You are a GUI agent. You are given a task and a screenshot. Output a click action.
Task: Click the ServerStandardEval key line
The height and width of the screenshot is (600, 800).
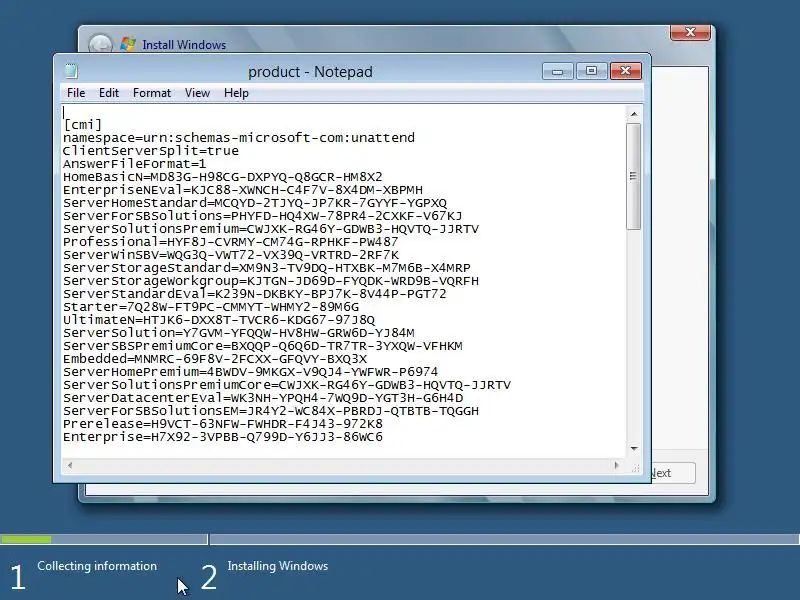click(x=255, y=294)
